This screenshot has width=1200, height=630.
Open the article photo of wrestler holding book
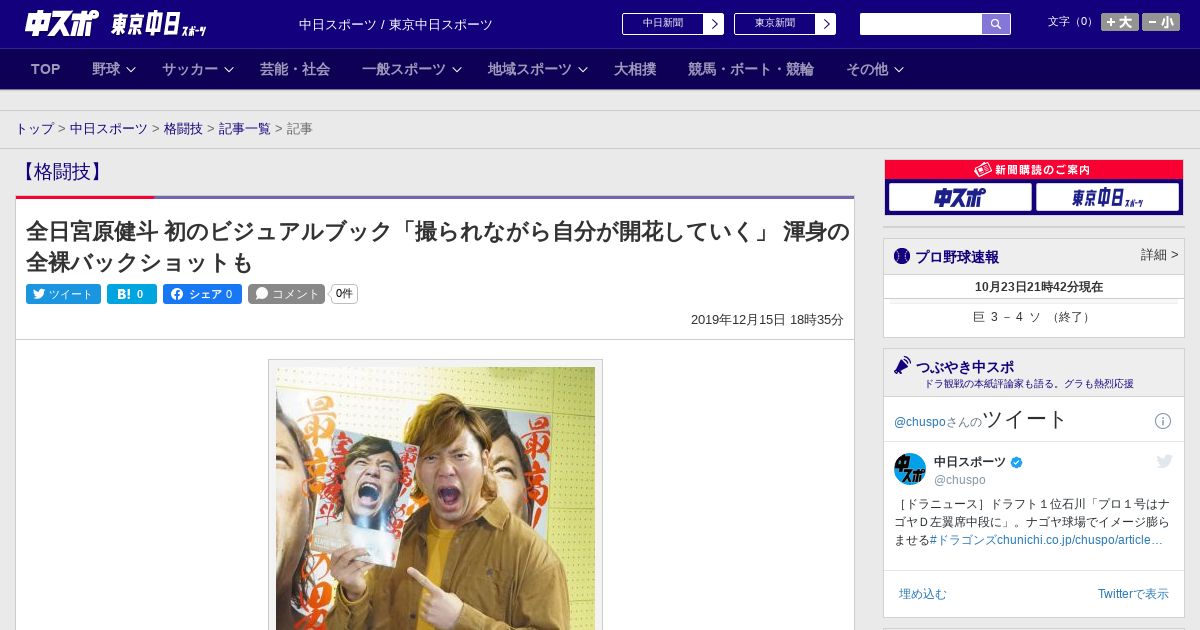(435, 497)
